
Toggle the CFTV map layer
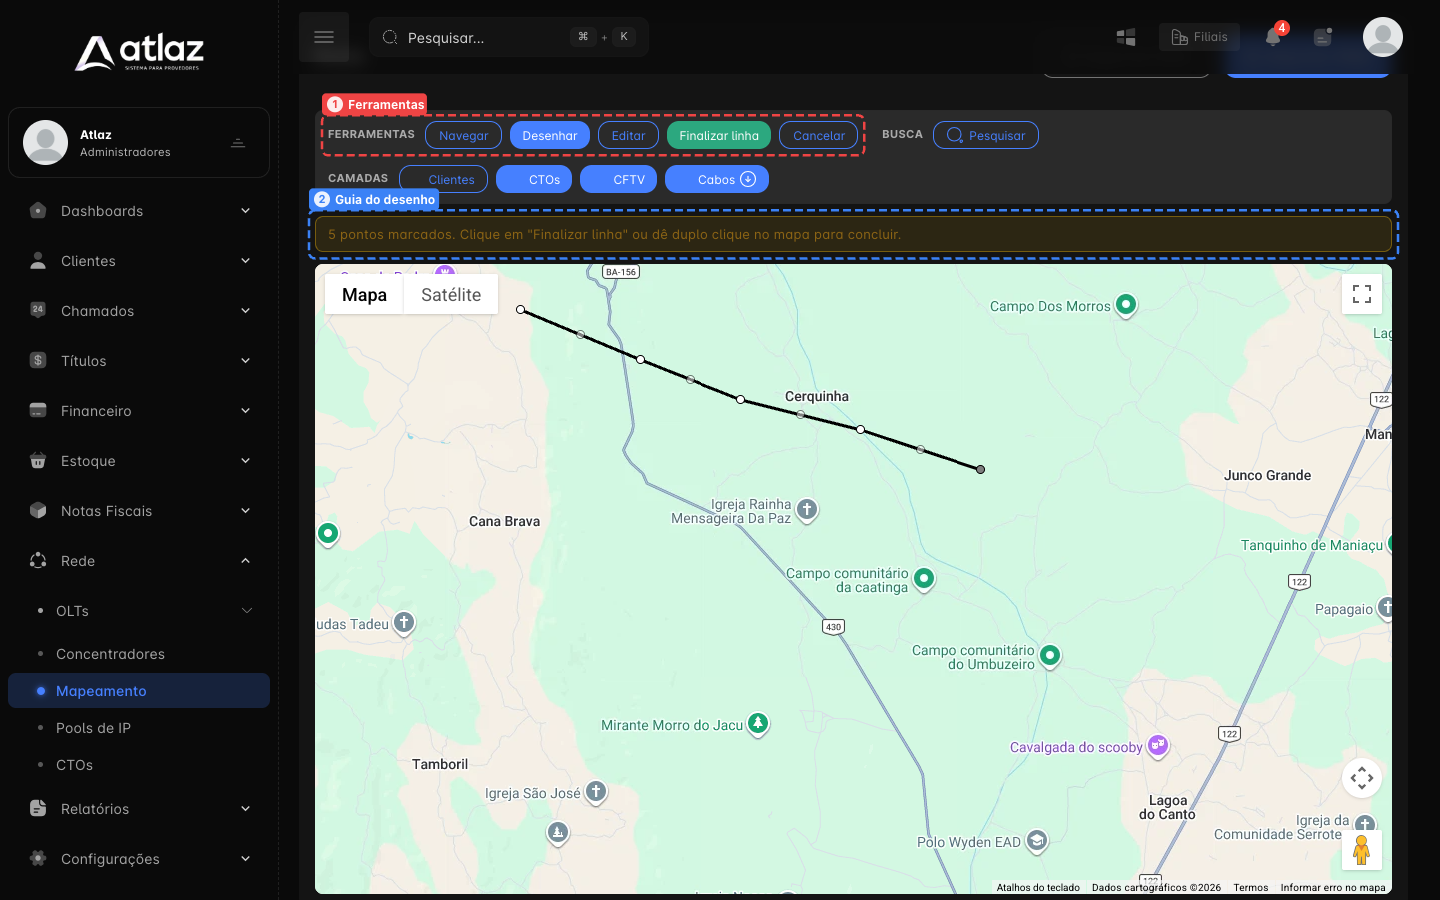618,179
